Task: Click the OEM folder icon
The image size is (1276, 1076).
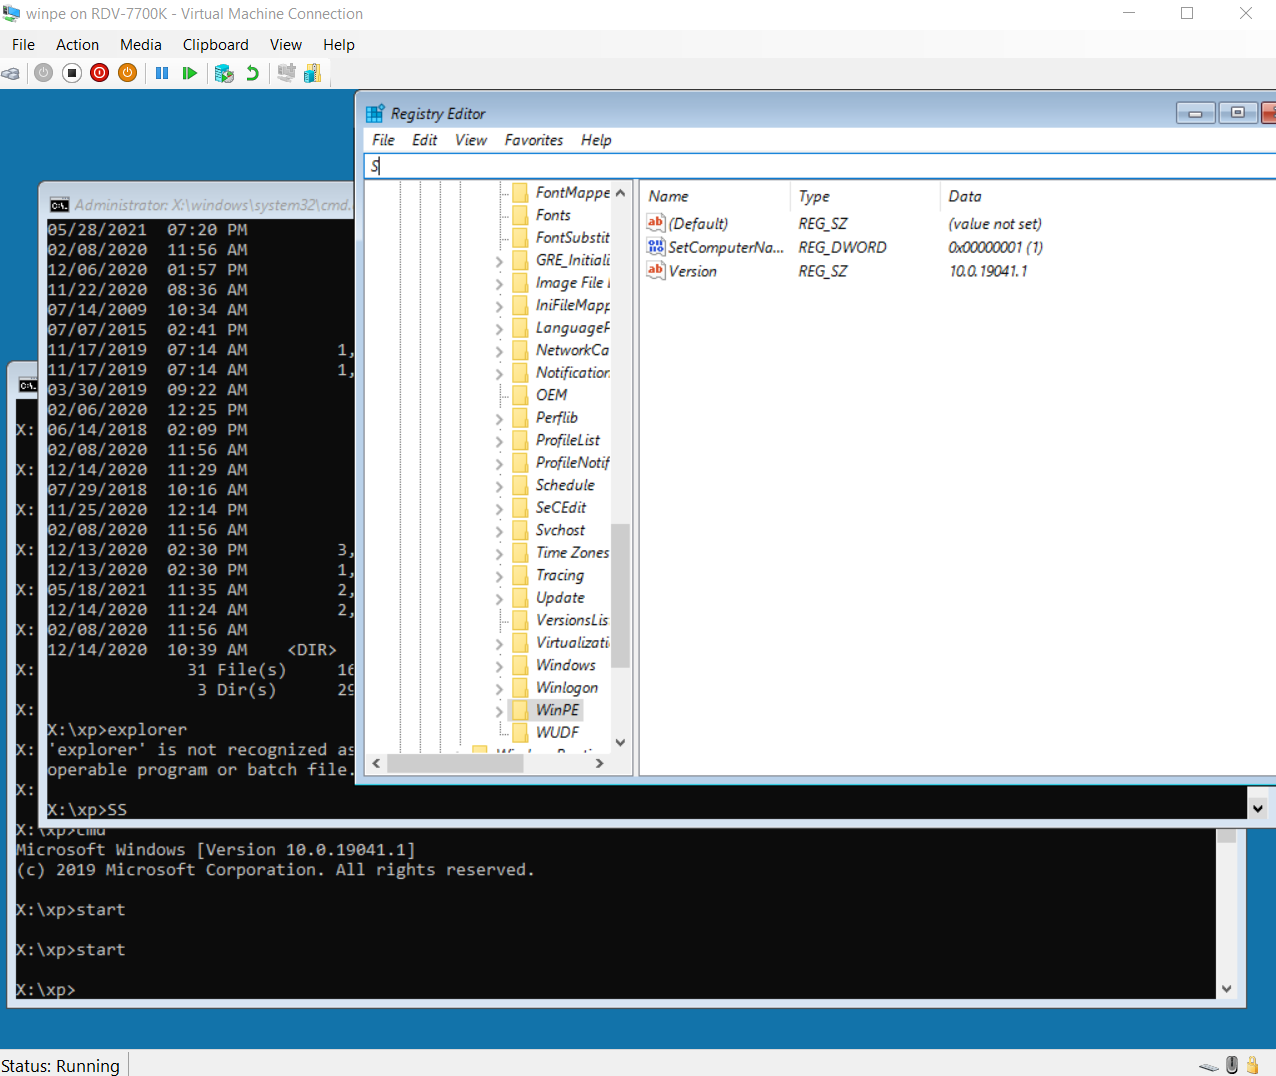Action: click(520, 395)
